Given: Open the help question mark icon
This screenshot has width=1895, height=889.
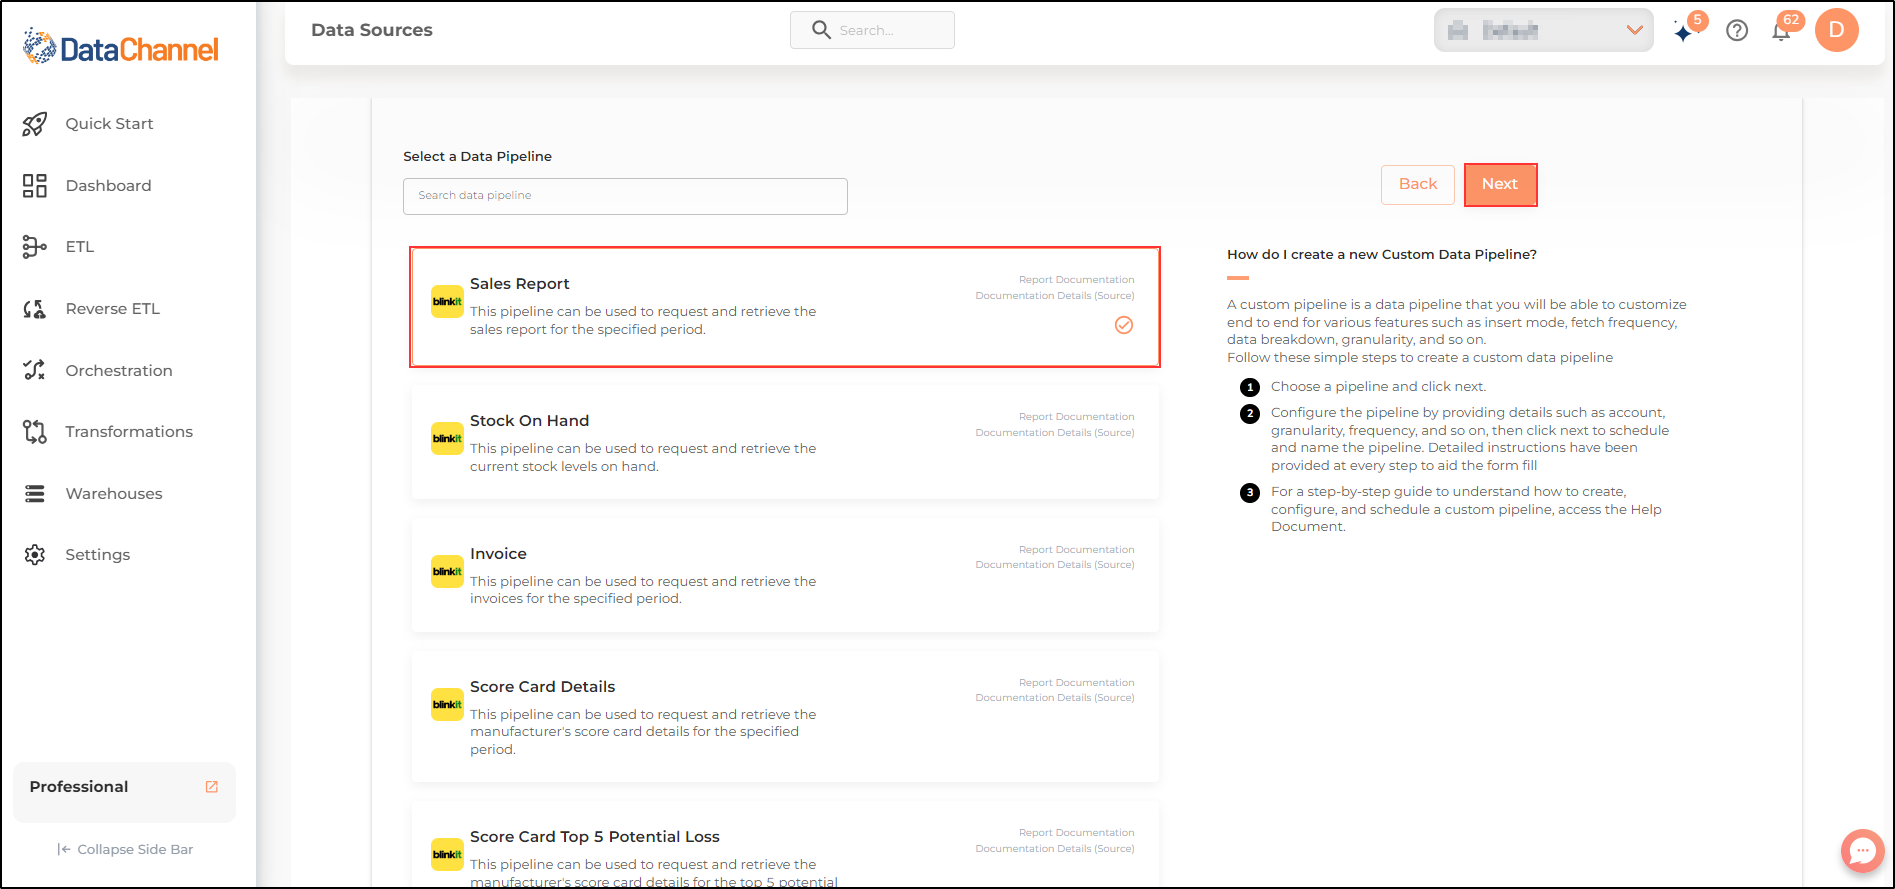Looking at the screenshot, I should click(1738, 30).
